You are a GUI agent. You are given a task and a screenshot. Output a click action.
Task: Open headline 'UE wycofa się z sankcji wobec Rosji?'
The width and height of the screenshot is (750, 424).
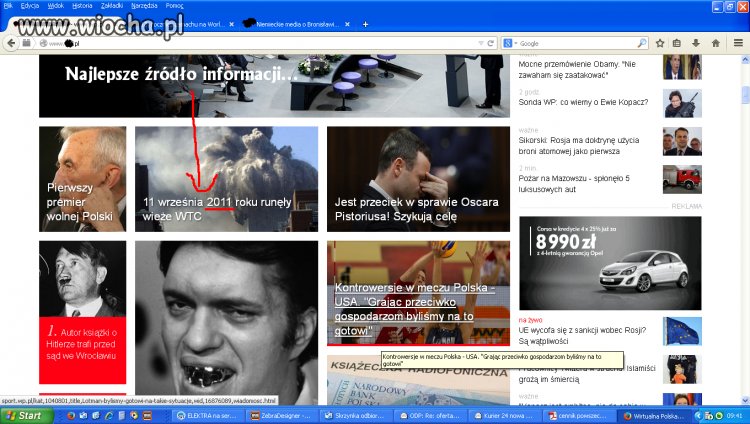click(582, 335)
